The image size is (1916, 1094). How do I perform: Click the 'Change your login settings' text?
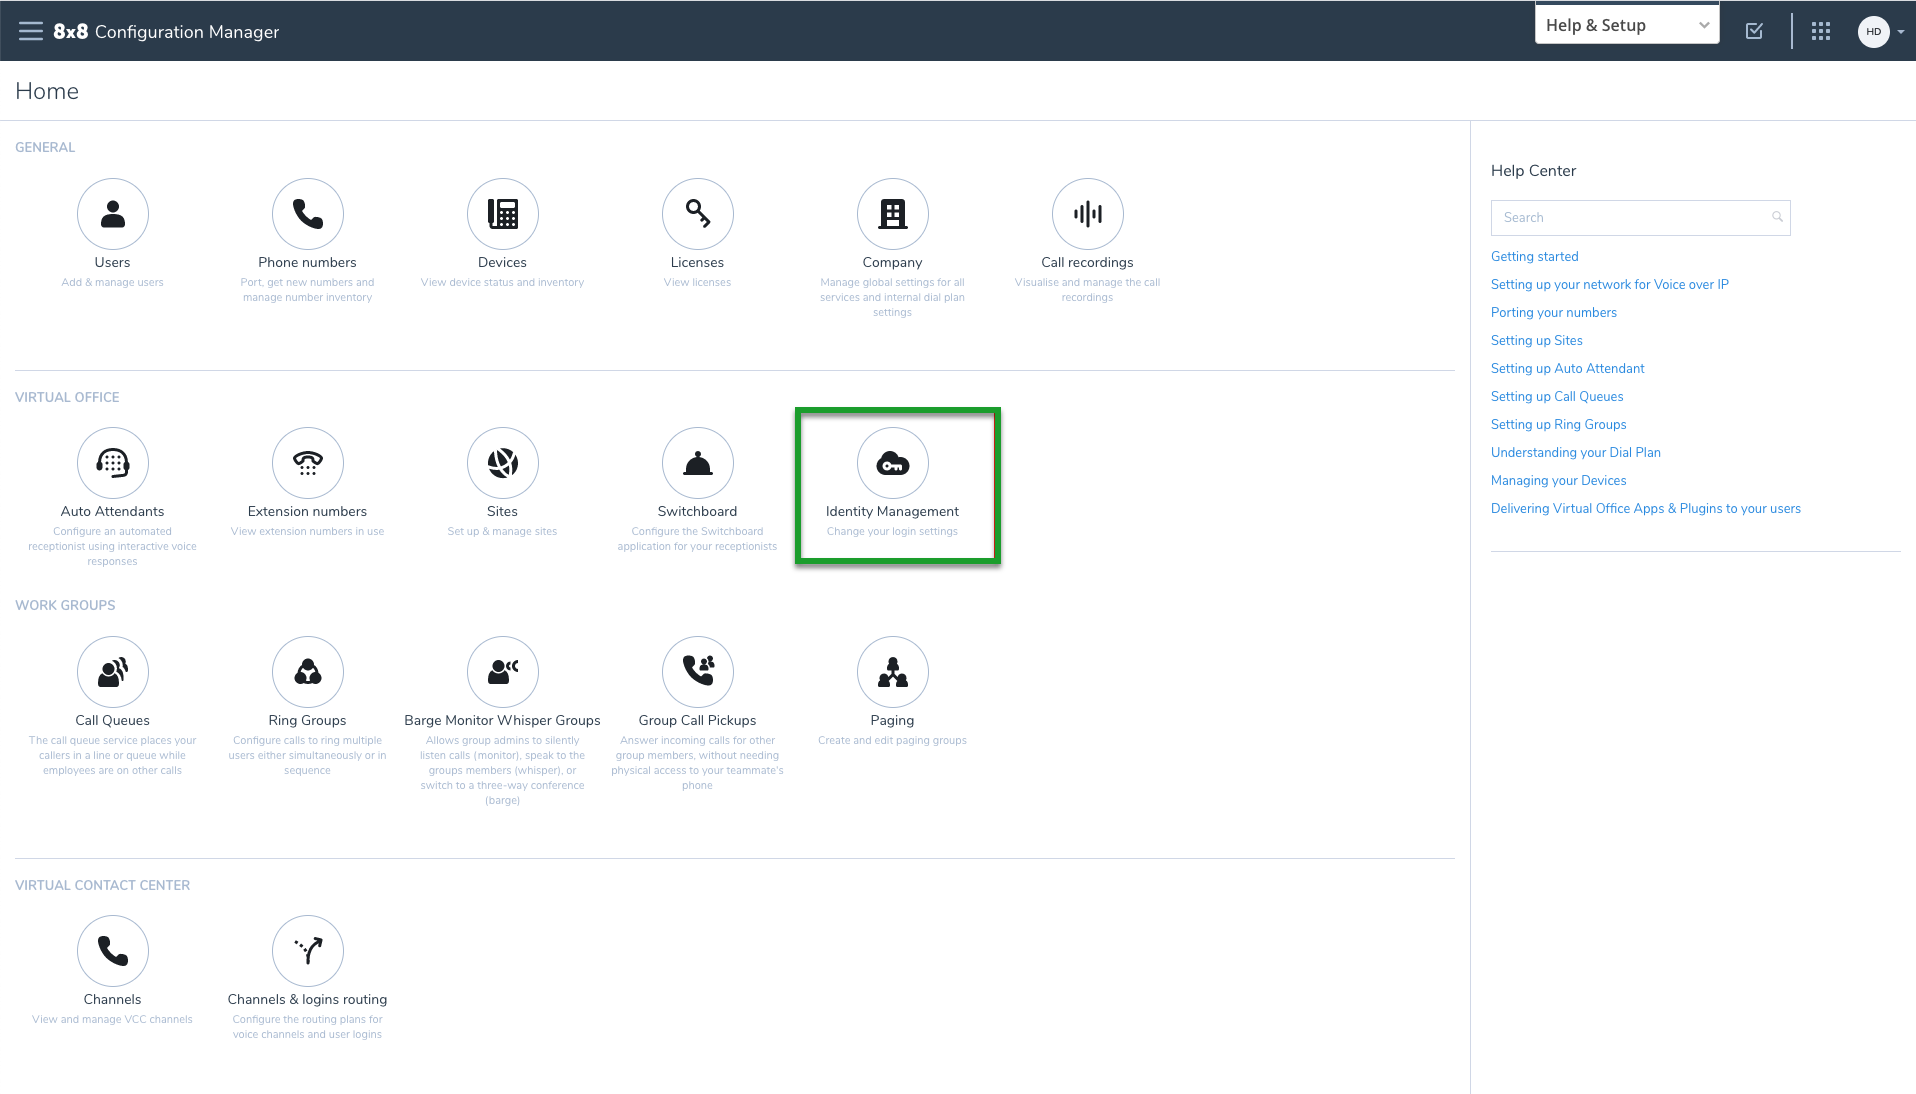click(892, 532)
